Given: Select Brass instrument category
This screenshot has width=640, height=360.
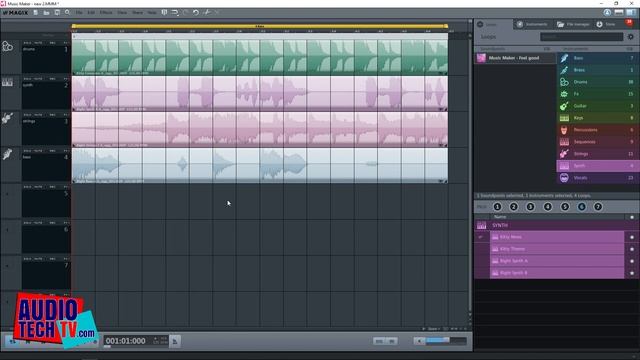Looking at the screenshot, I should [x=597, y=70].
